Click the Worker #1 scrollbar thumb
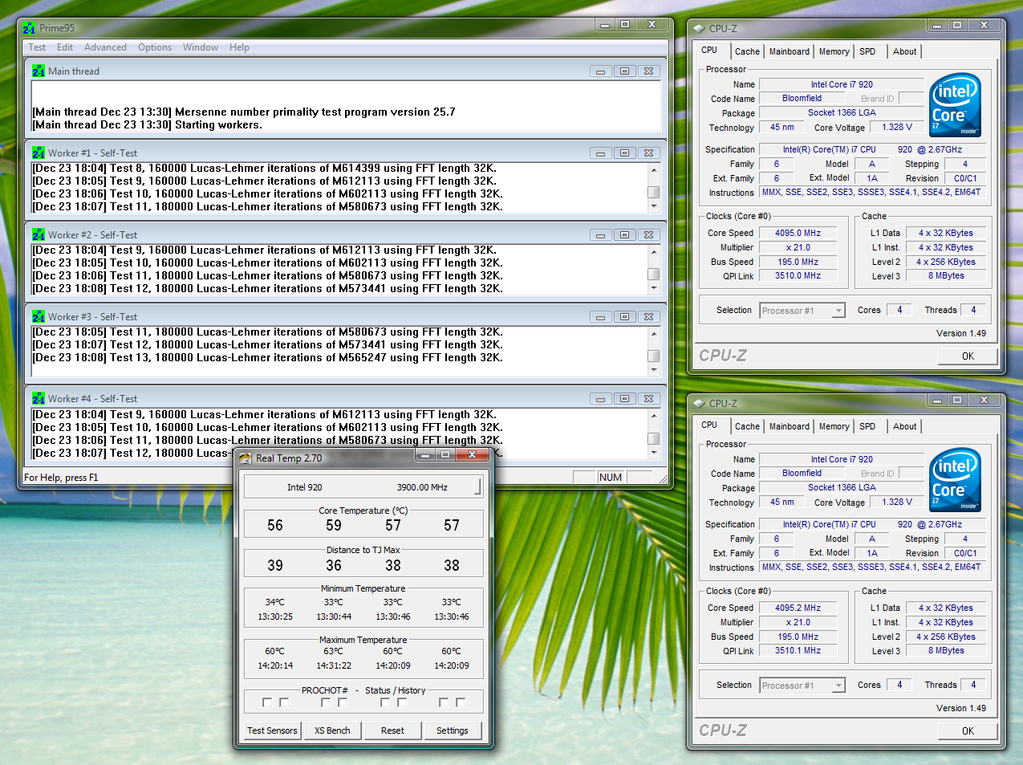The image size is (1023, 765). (654, 192)
